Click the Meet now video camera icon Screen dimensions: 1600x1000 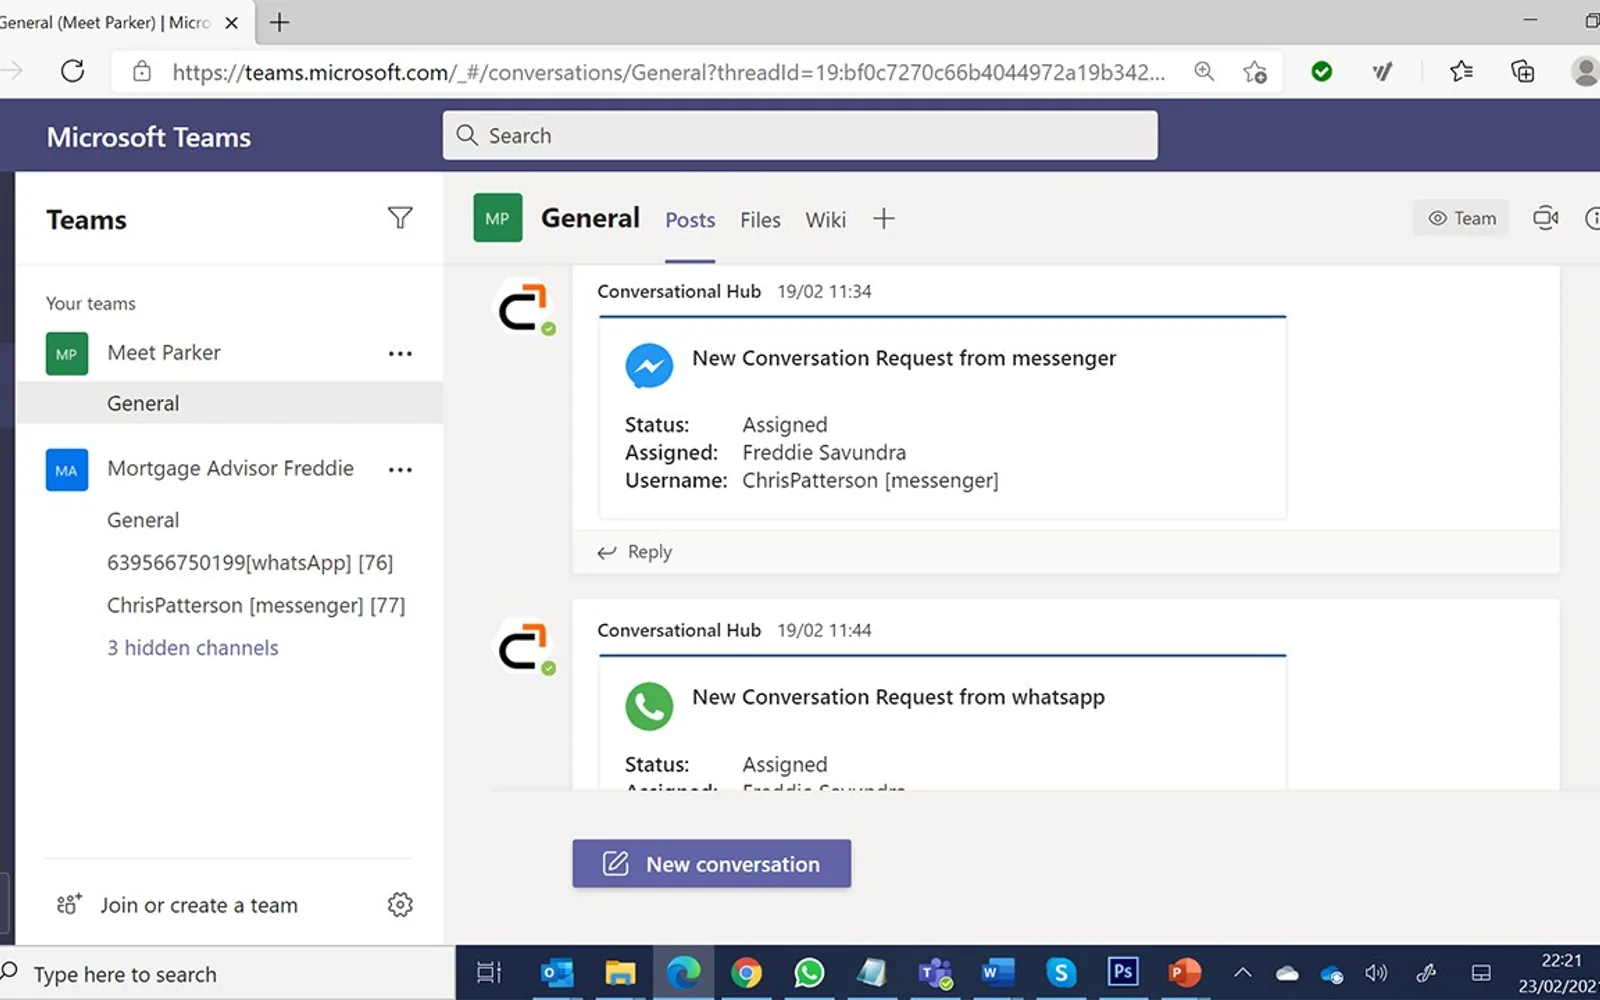pos(1546,218)
